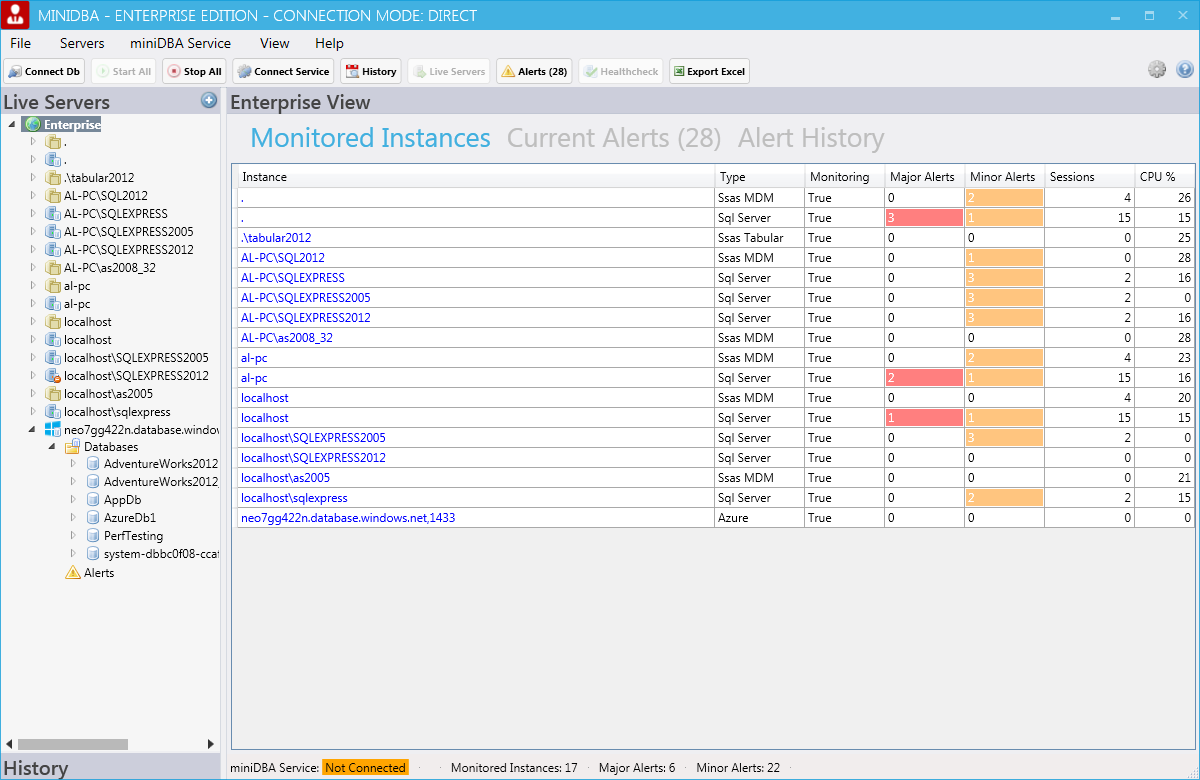
Task: Expand localhost\sqlexpress in the Live Servers tree
Action: pyautogui.click(x=33, y=411)
